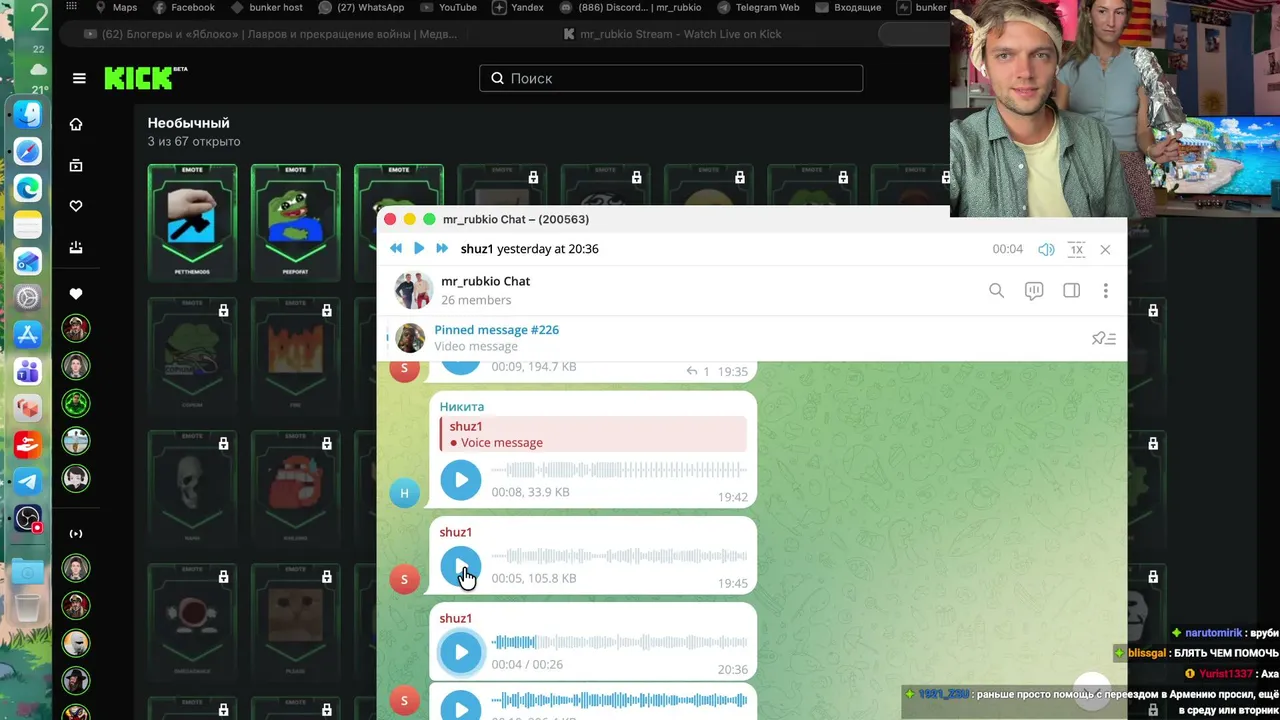Open Telegram from the dock
This screenshot has width=1280, height=720.
coord(28,481)
